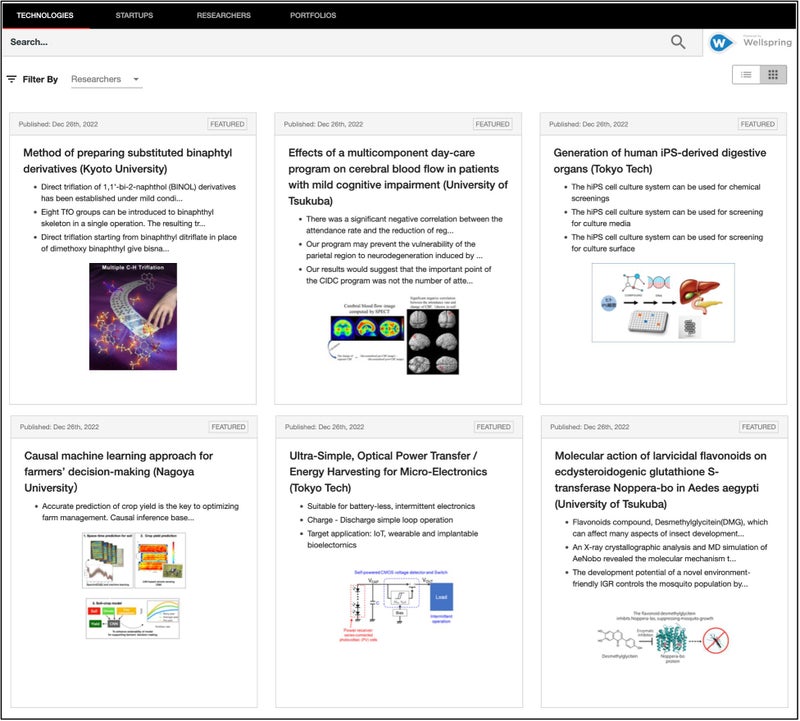
Task: Open the Causal machine learning approach article
Action: tap(118, 471)
